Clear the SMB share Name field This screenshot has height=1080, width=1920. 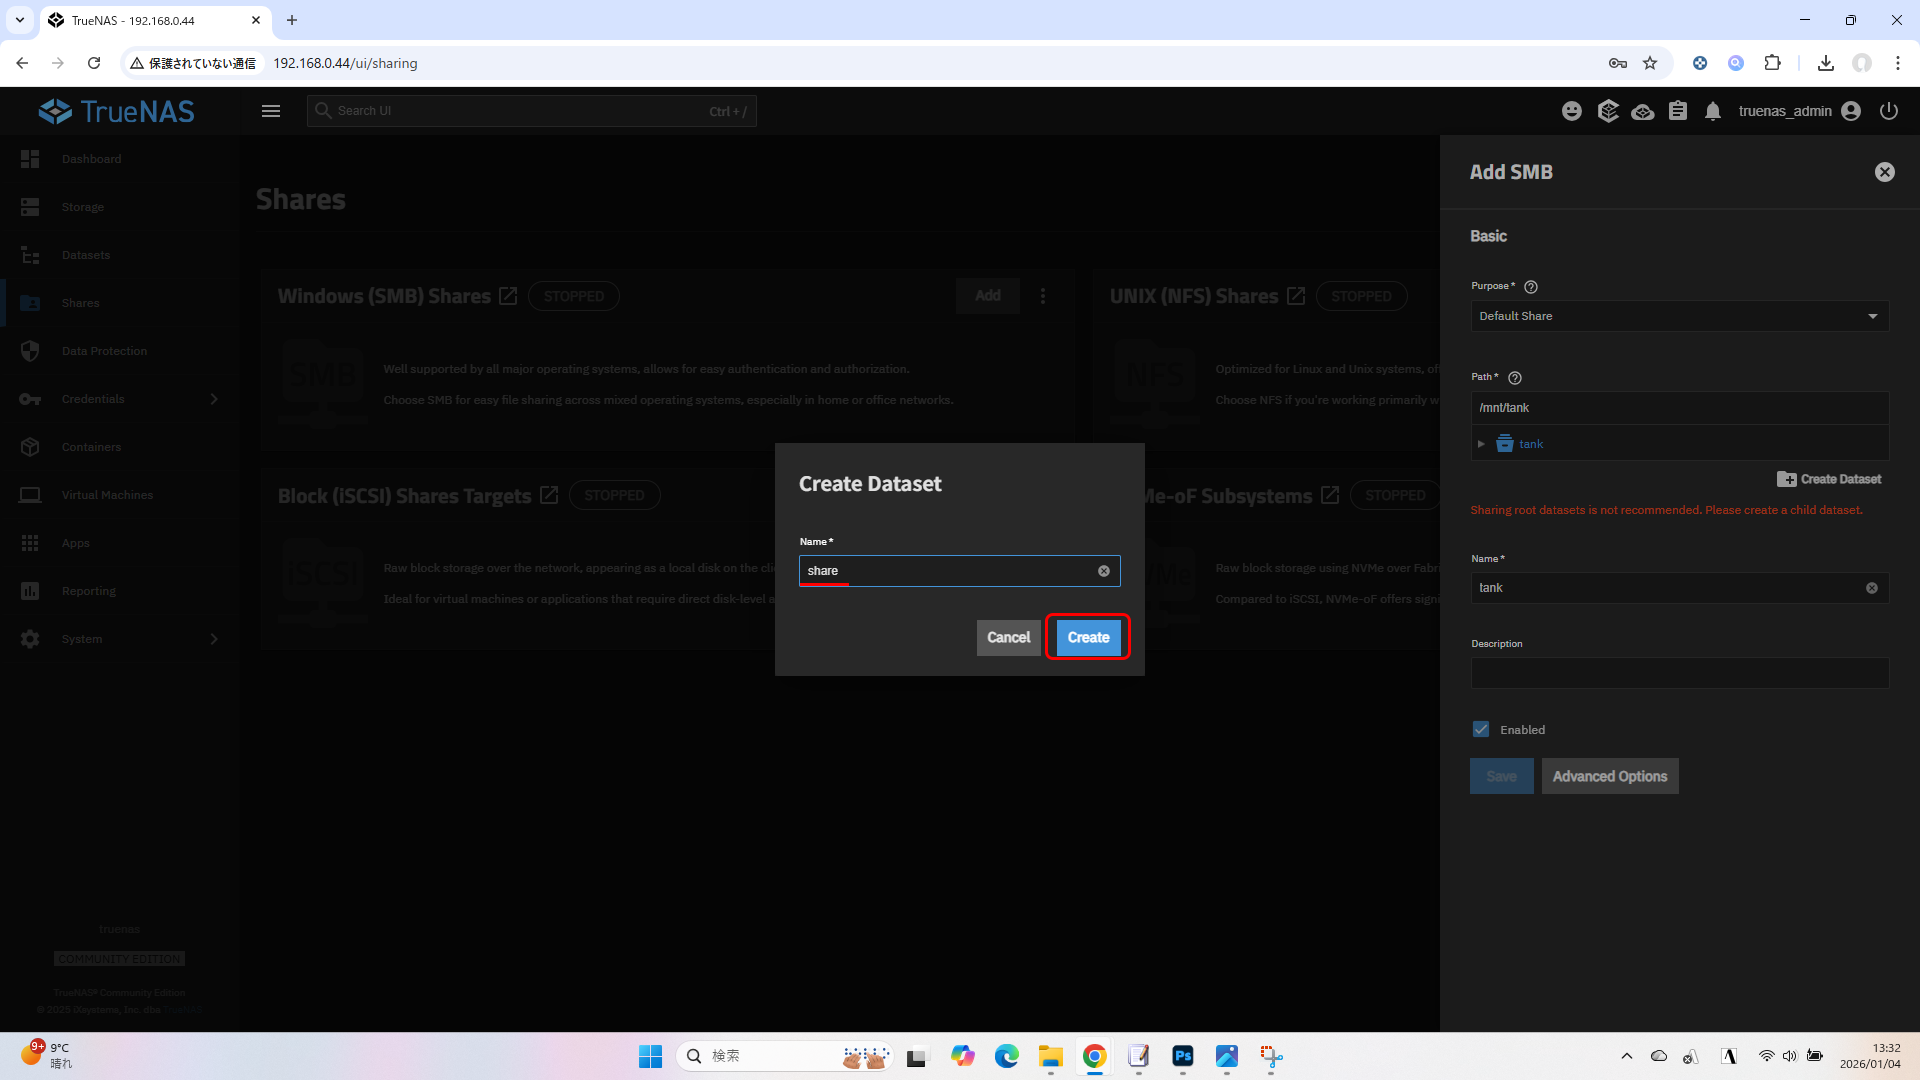point(1872,588)
